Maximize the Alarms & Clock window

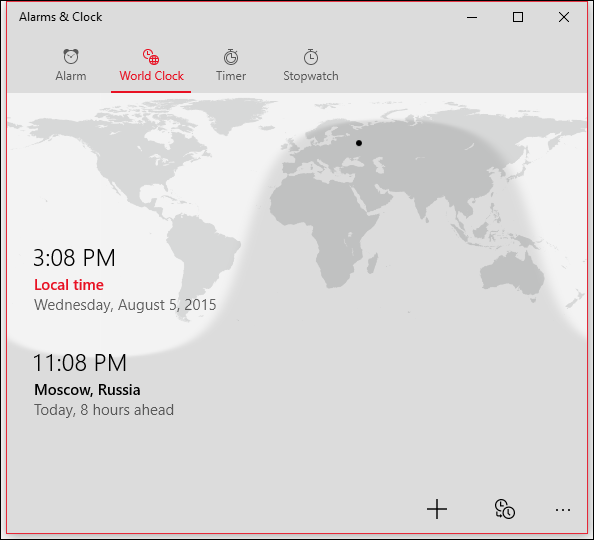tap(518, 17)
